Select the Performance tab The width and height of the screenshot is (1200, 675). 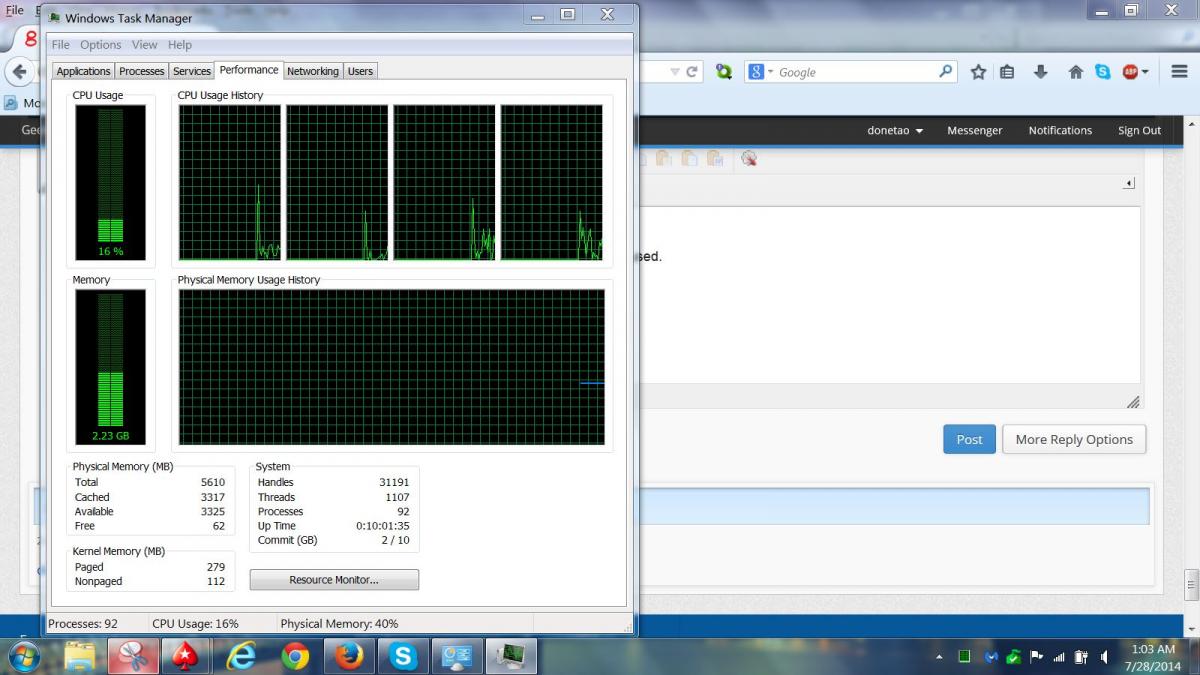point(249,70)
